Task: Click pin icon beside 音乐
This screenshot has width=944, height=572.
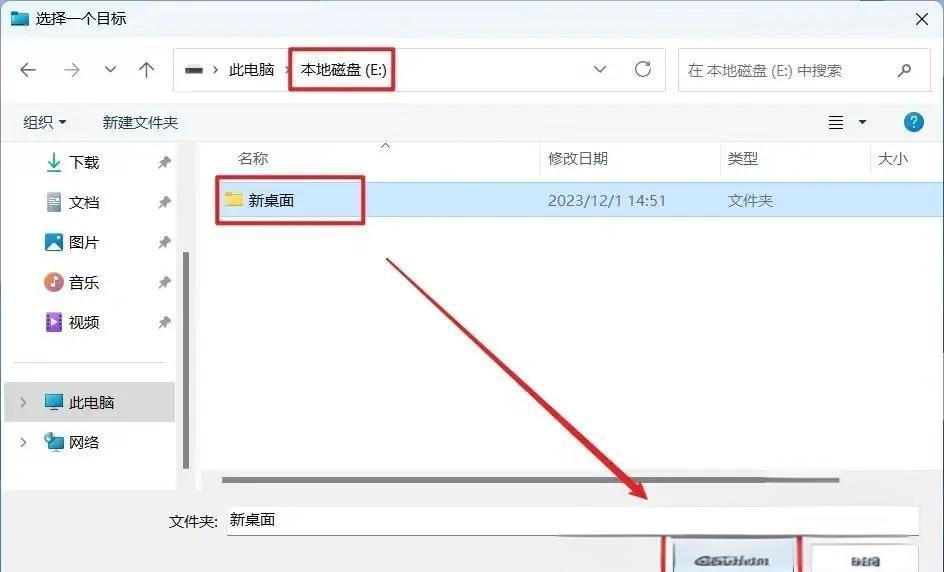Action: (x=164, y=282)
